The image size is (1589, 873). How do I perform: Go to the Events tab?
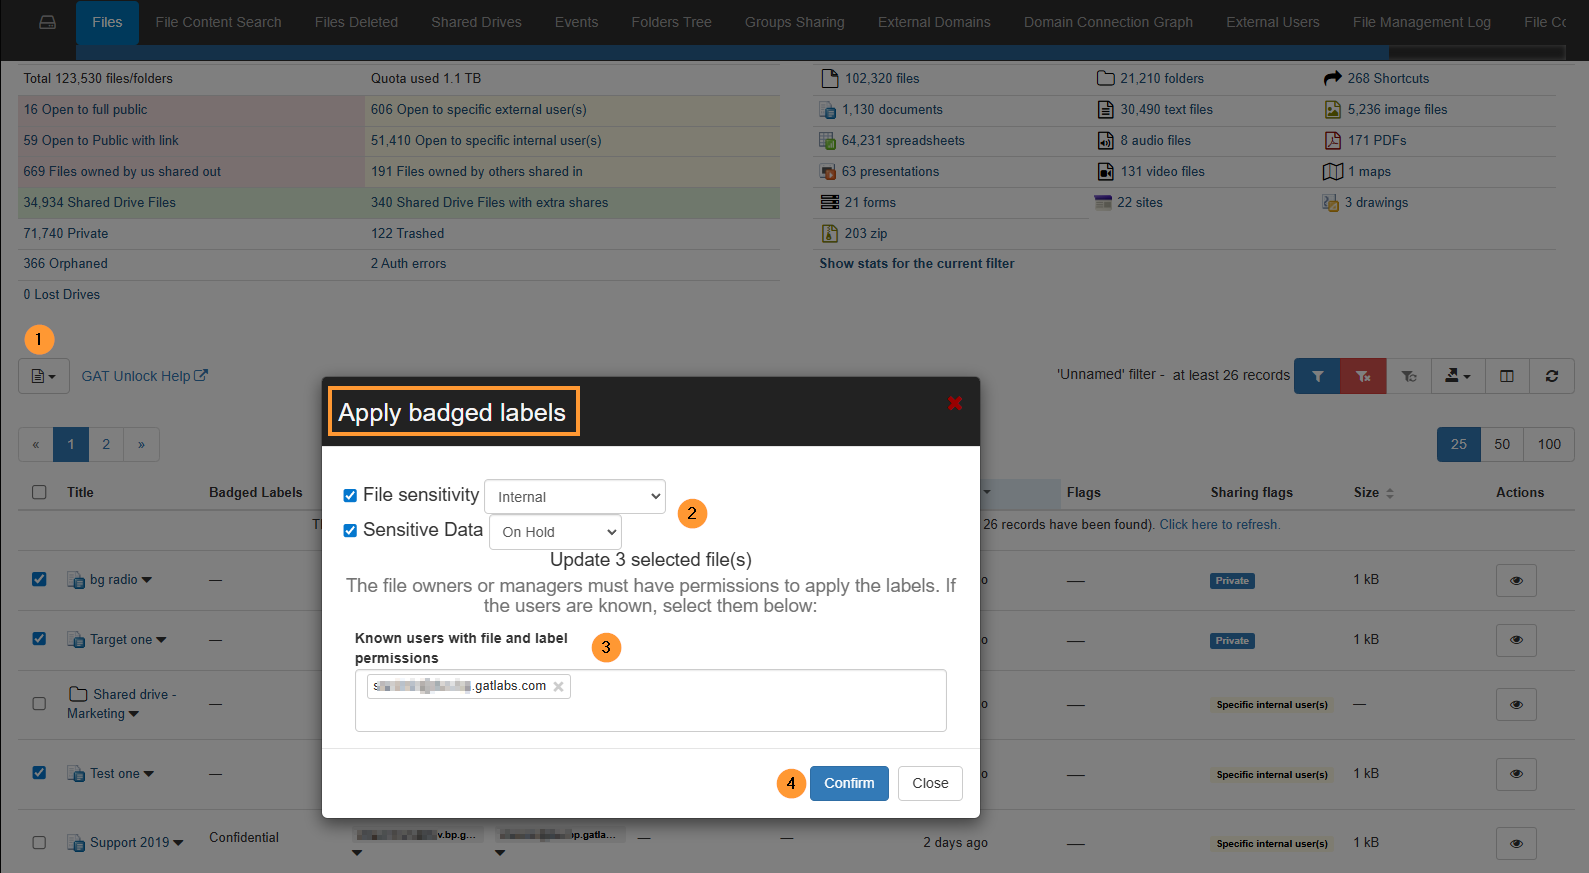pos(576,22)
